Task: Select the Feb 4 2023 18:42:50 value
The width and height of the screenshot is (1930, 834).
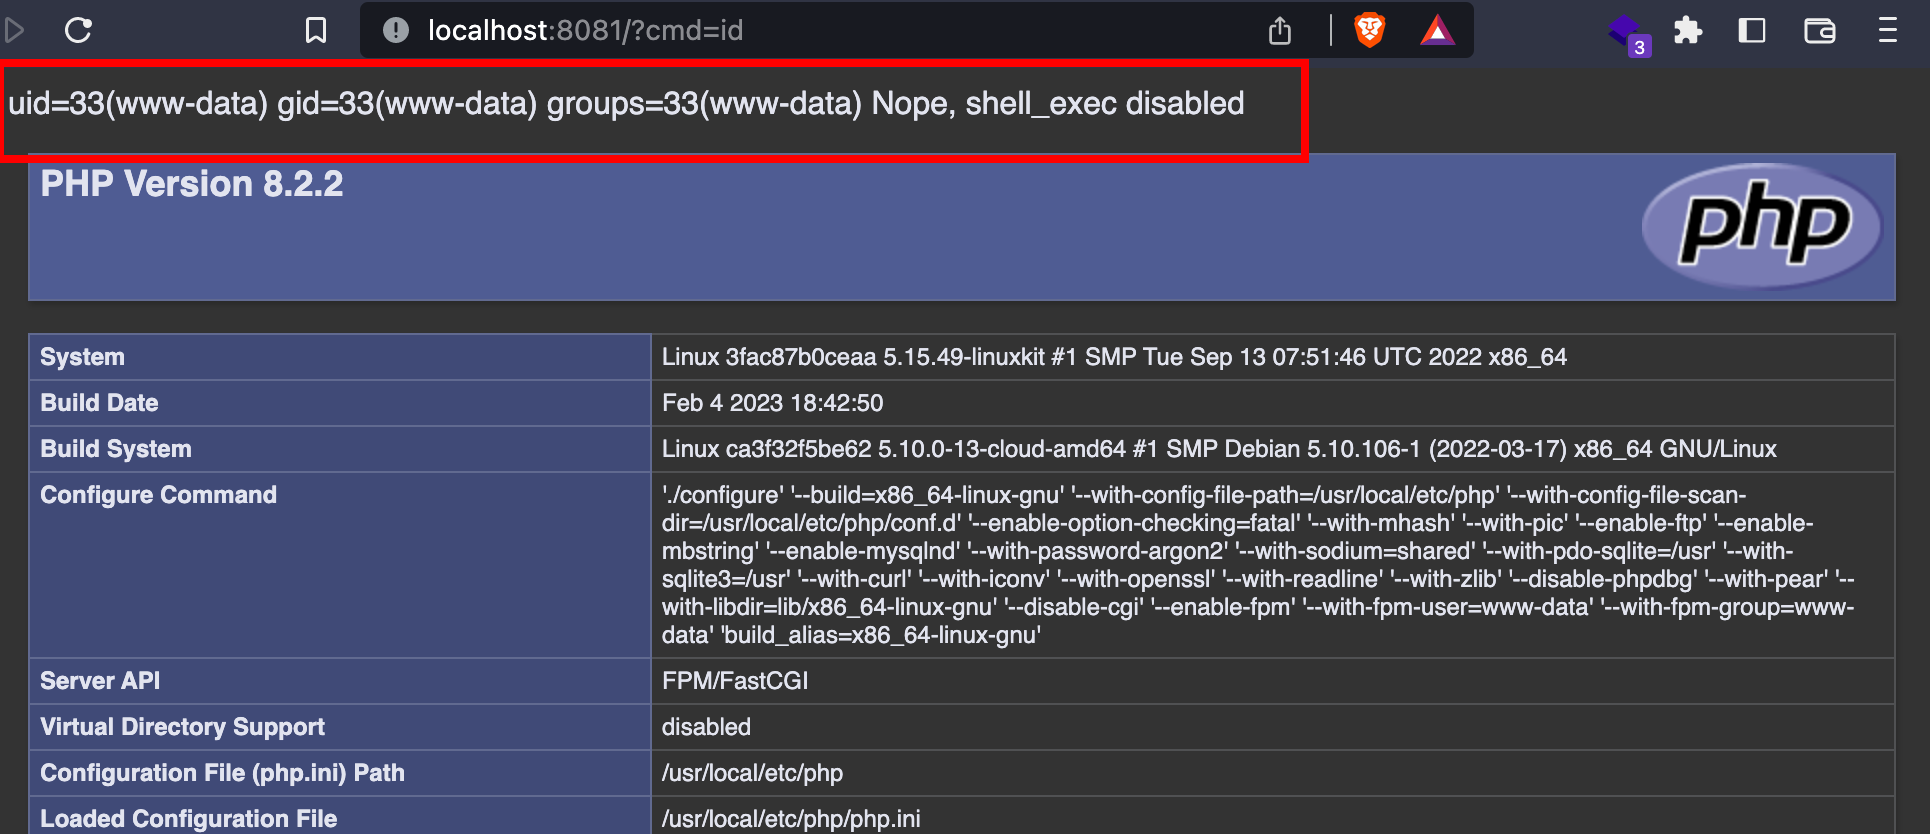Action: (x=773, y=403)
